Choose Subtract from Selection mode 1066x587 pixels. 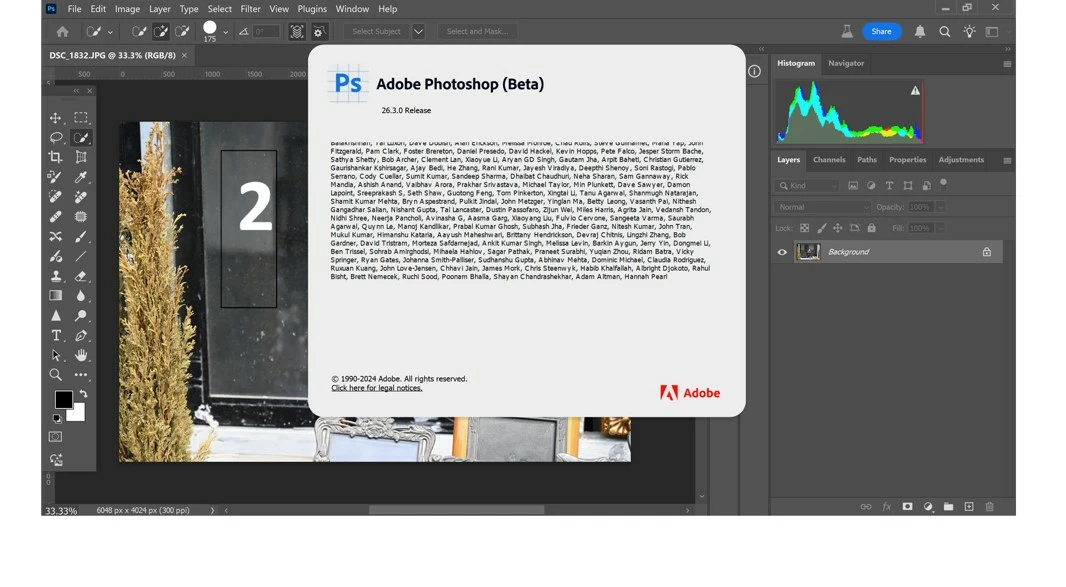tap(182, 31)
